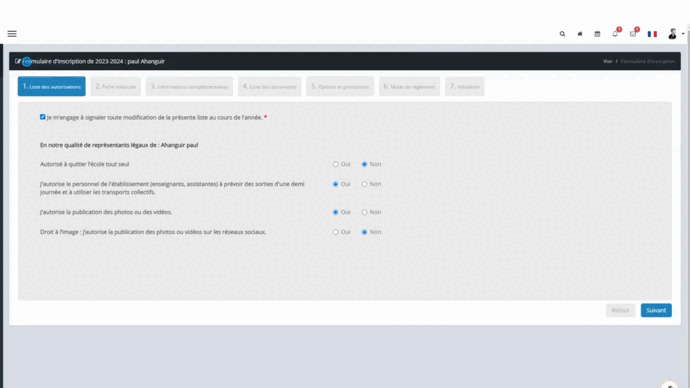Click the search magnifier icon
Image resolution: width=690 pixels, height=388 pixels.
pos(562,34)
